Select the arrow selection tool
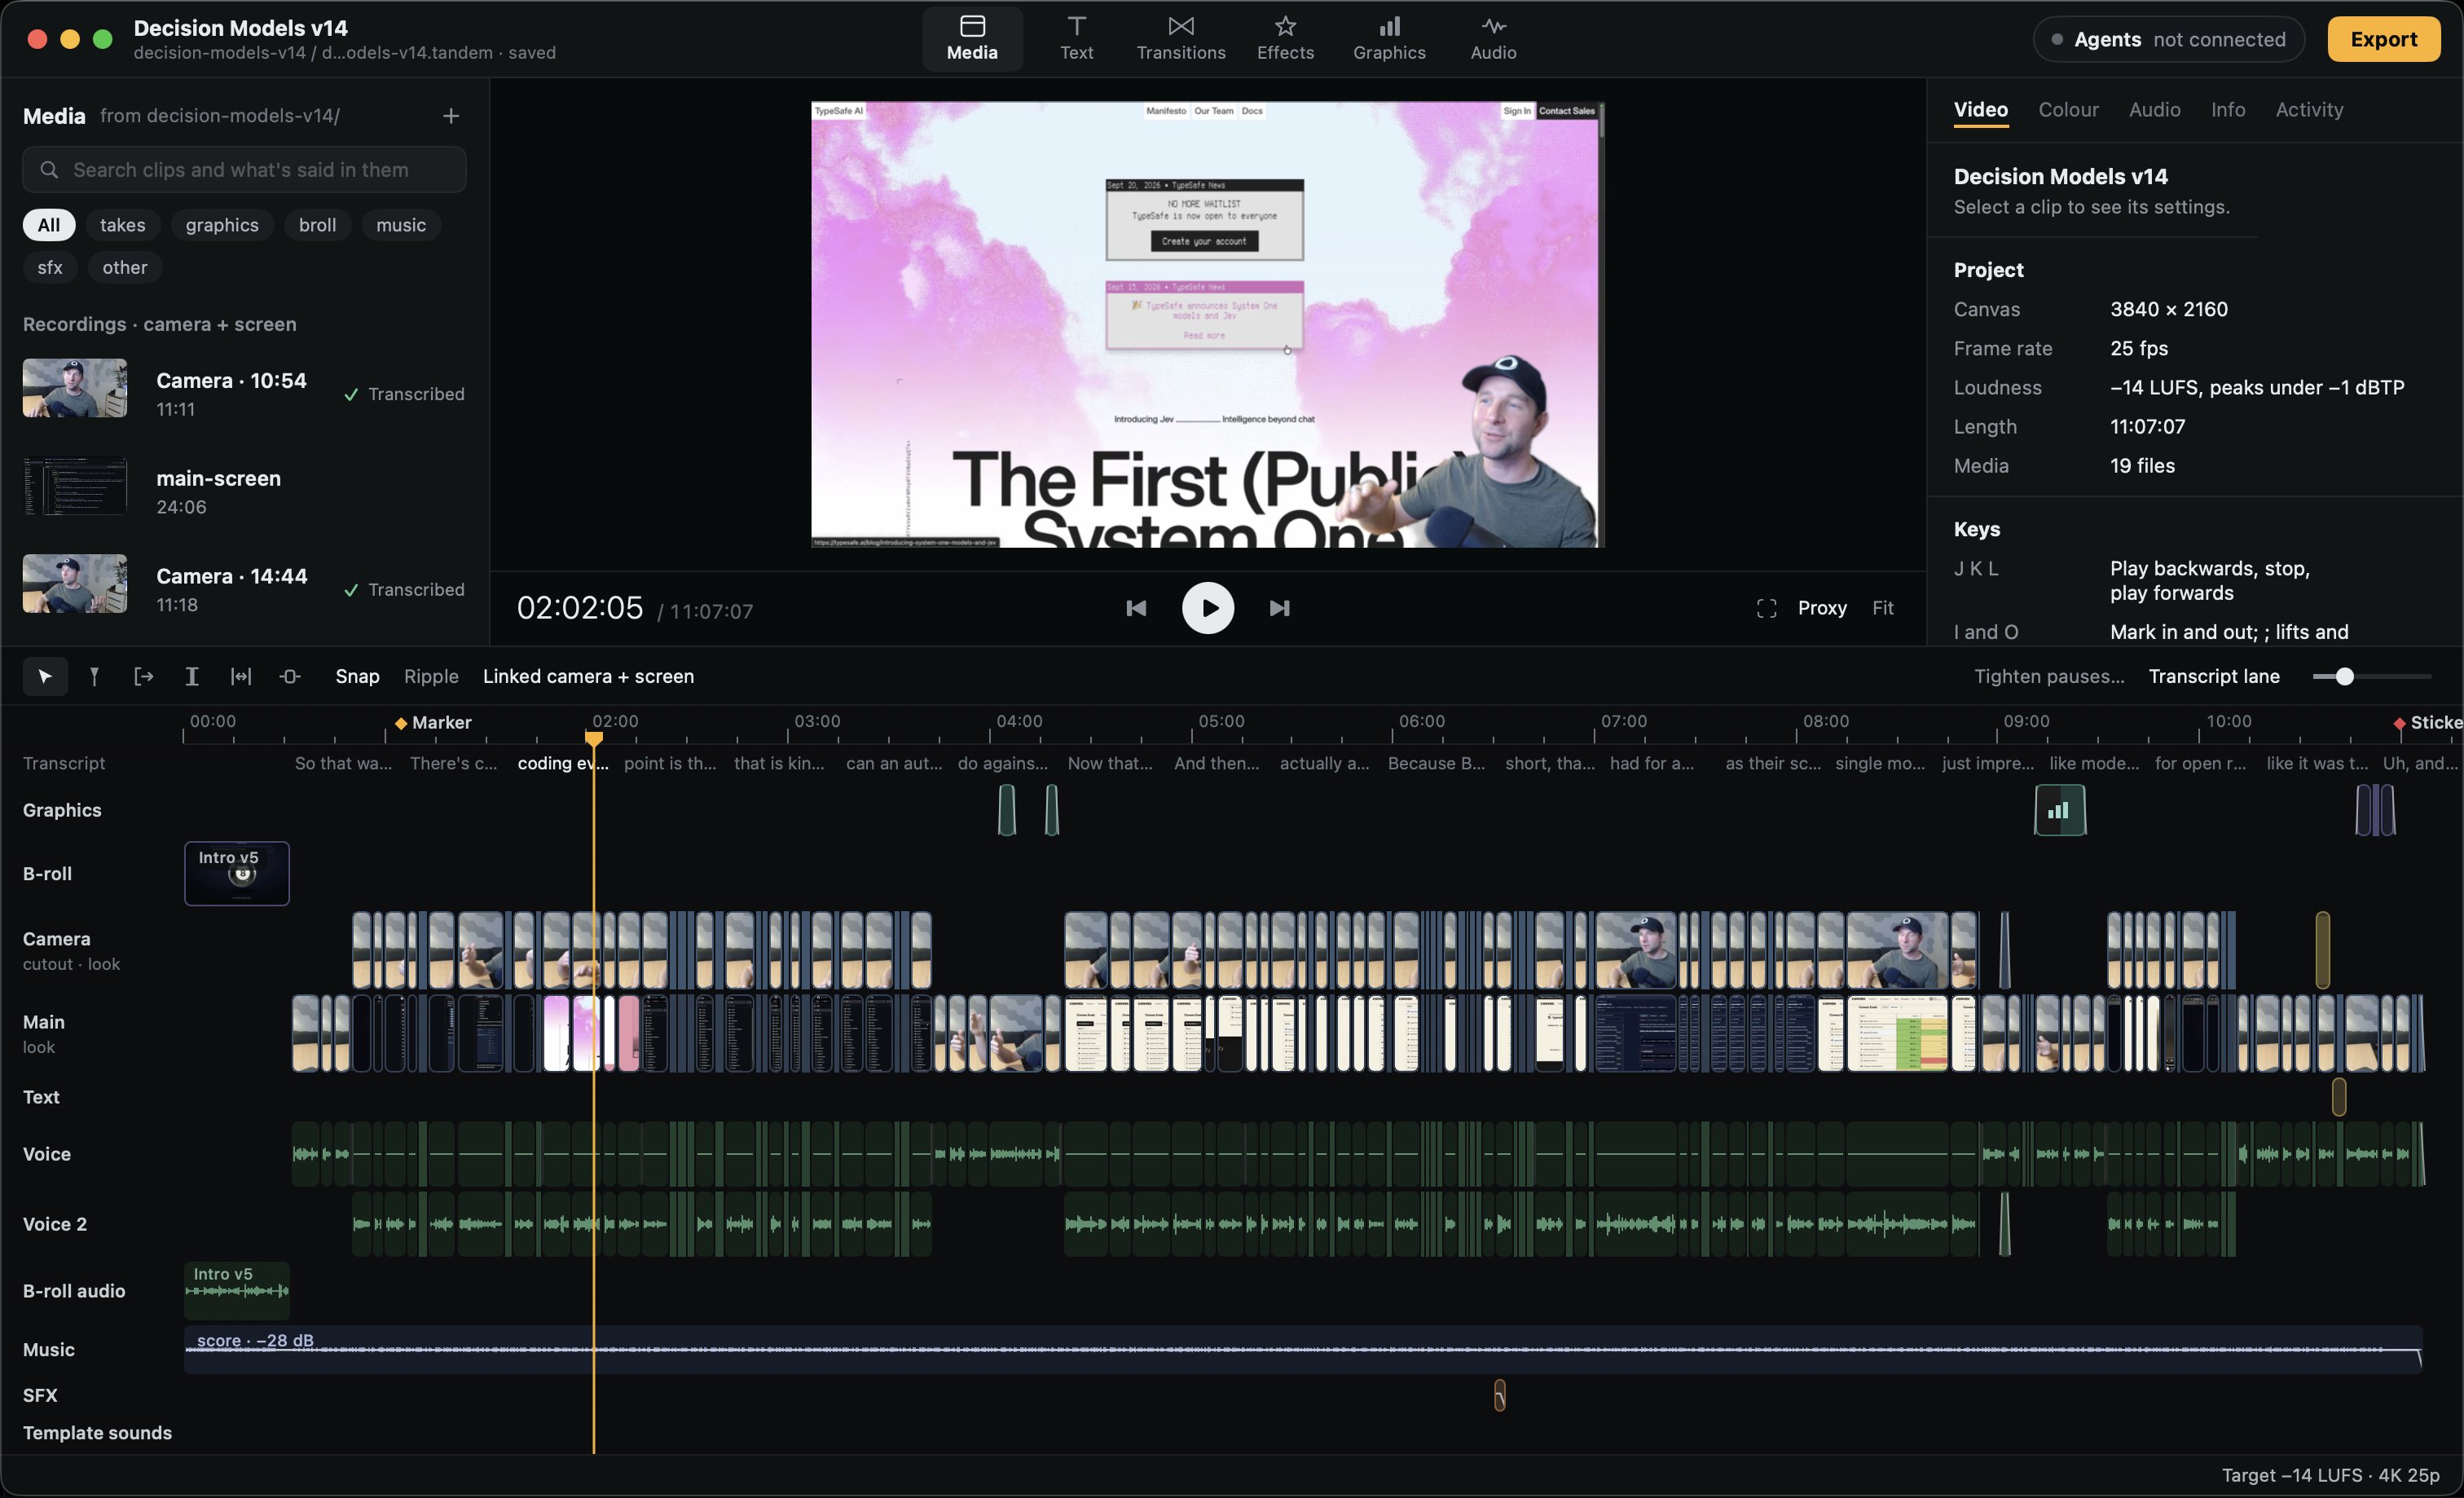2464x1498 pixels. click(x=45, y=677)
